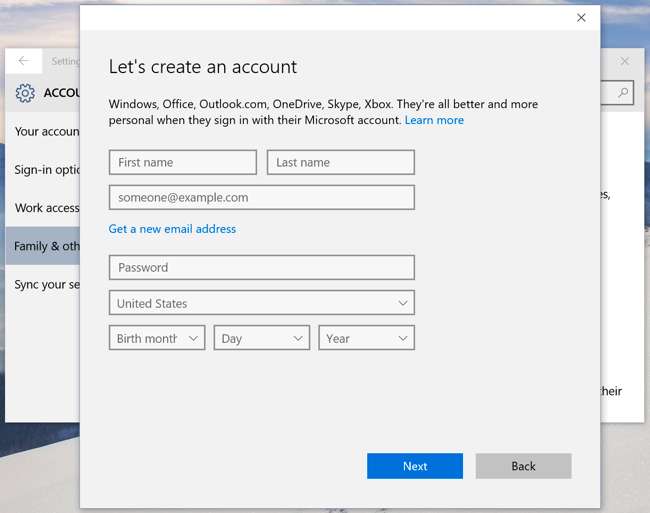This screenshot has width=650, height=513.
Task: Open the Day dropdown
Action: pos(261,338)
